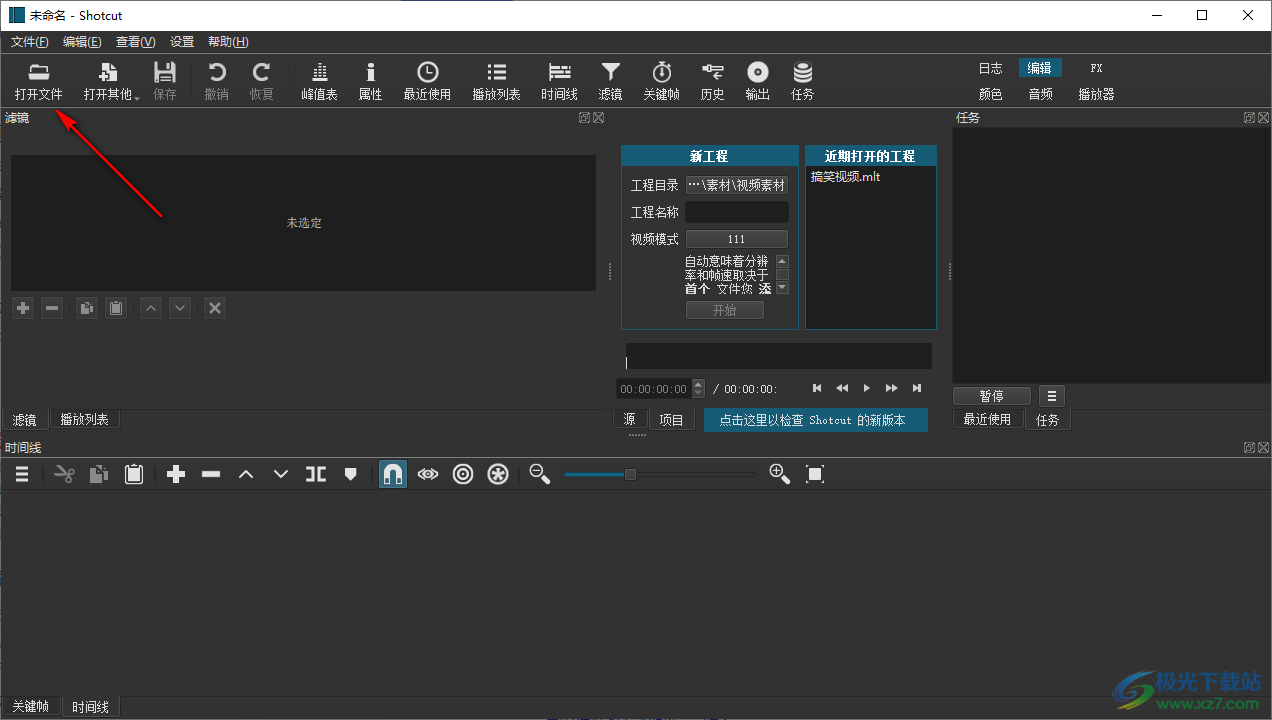Open the 滤镜 filters panel via the funnel icon

click(610, 82)
